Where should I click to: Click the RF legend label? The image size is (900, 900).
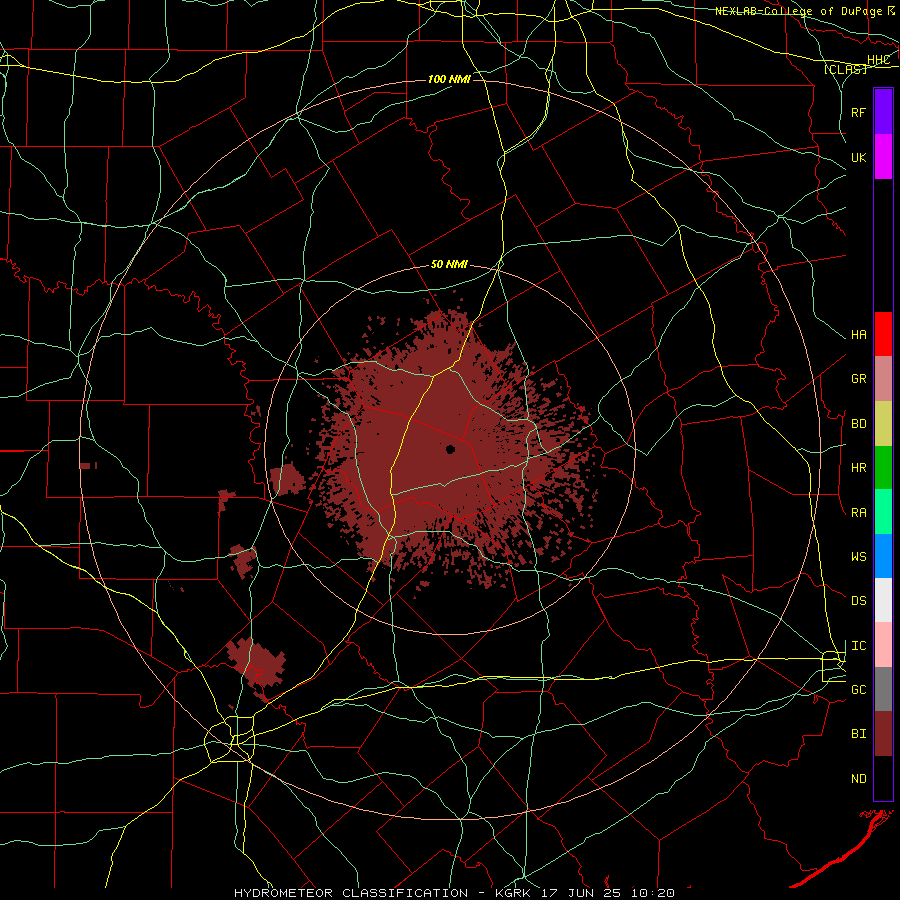click(x=859, y=112)
